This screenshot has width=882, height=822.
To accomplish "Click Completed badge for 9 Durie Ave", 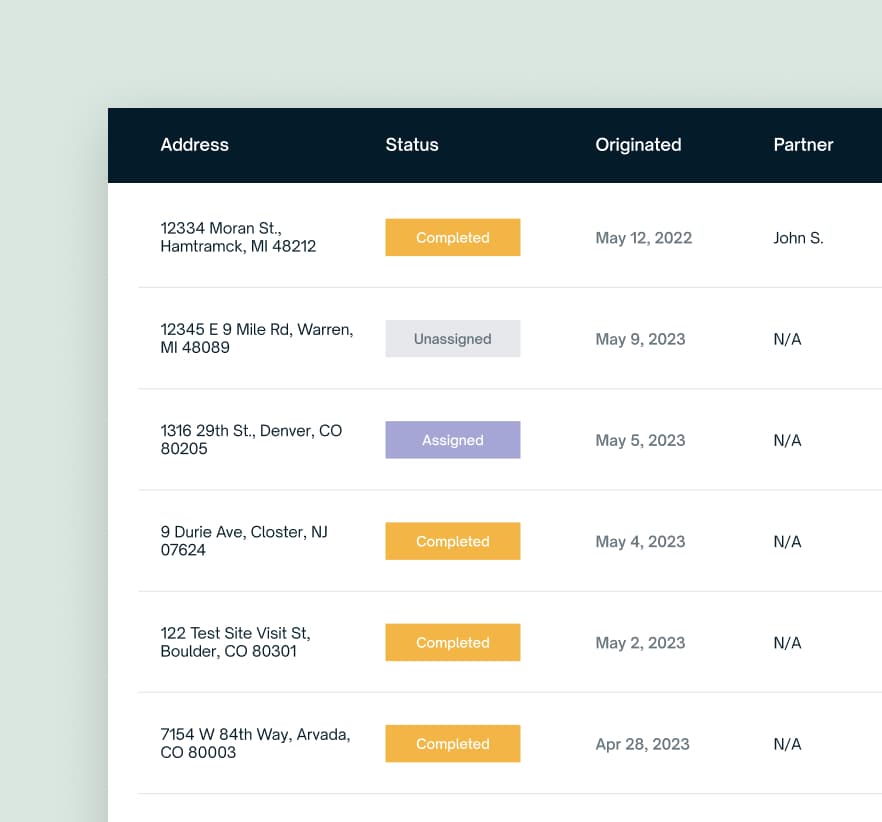I will pyautogui.click(x=452, y=541).
